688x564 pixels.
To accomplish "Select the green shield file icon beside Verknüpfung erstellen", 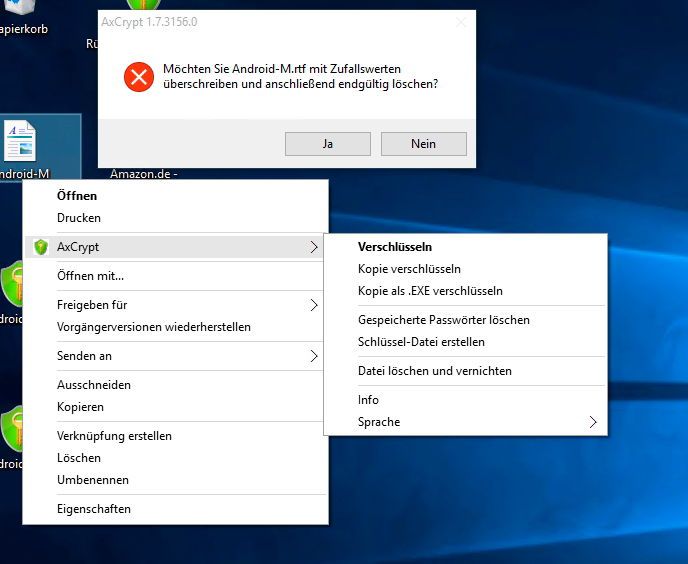I will pyautogui.click(x=11, y=429).
